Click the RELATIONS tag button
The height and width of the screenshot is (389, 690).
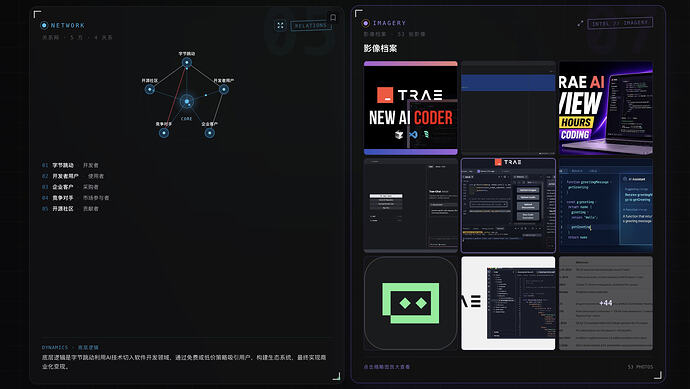[x=311, y=26]
